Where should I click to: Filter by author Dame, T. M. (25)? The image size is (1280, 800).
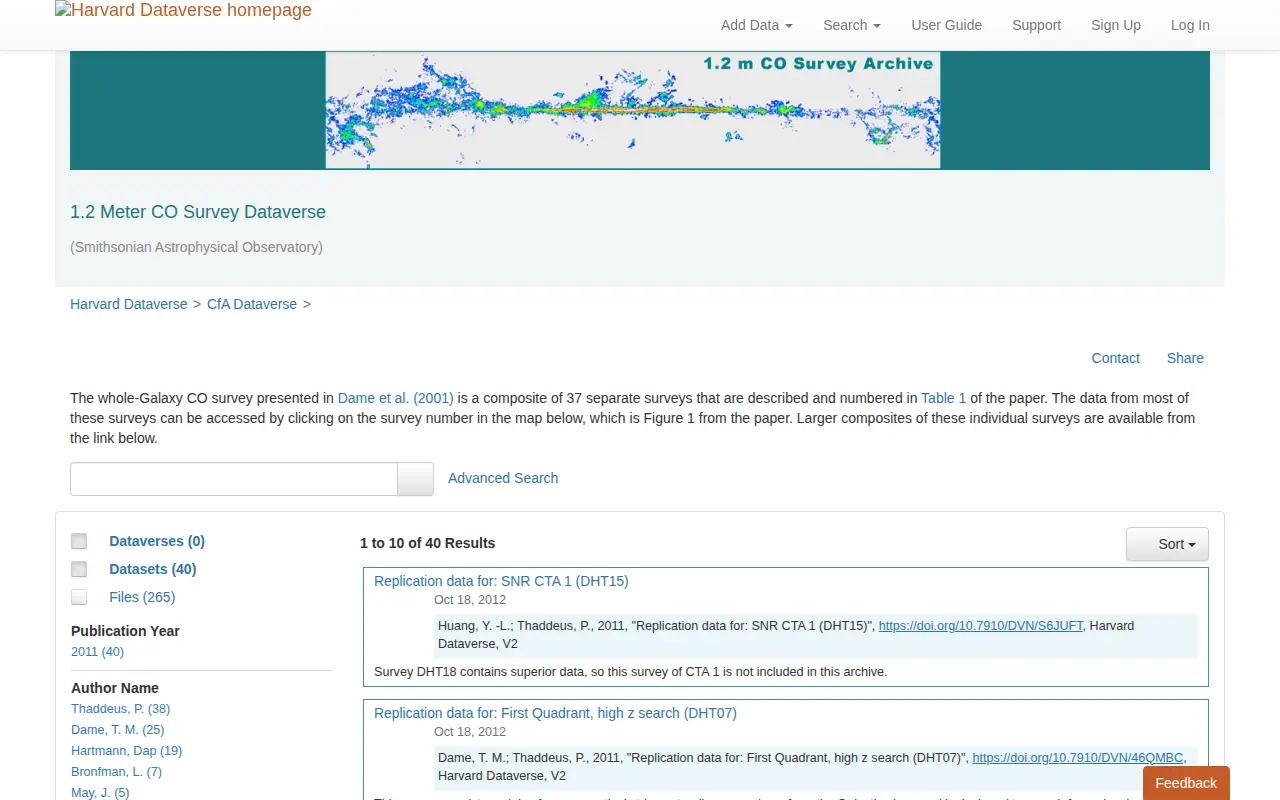(x=118, y=730)
